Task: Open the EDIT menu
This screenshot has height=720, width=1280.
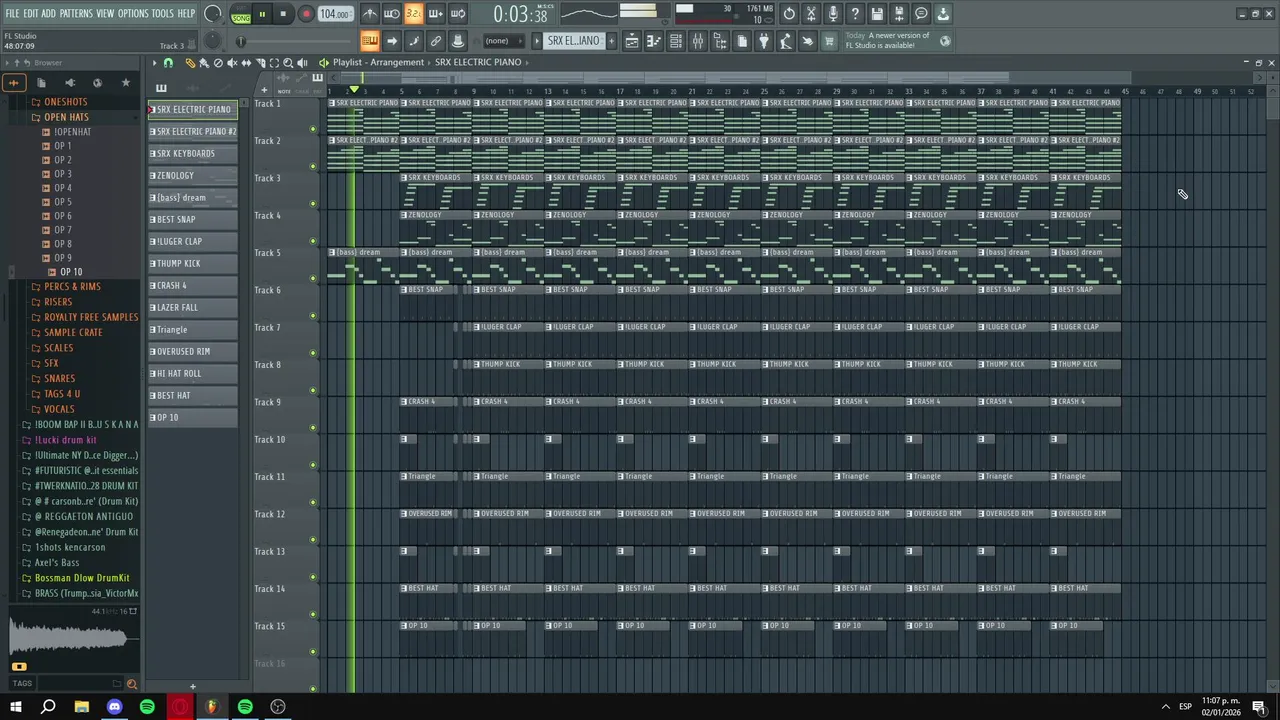Action: tap(31, 13)
